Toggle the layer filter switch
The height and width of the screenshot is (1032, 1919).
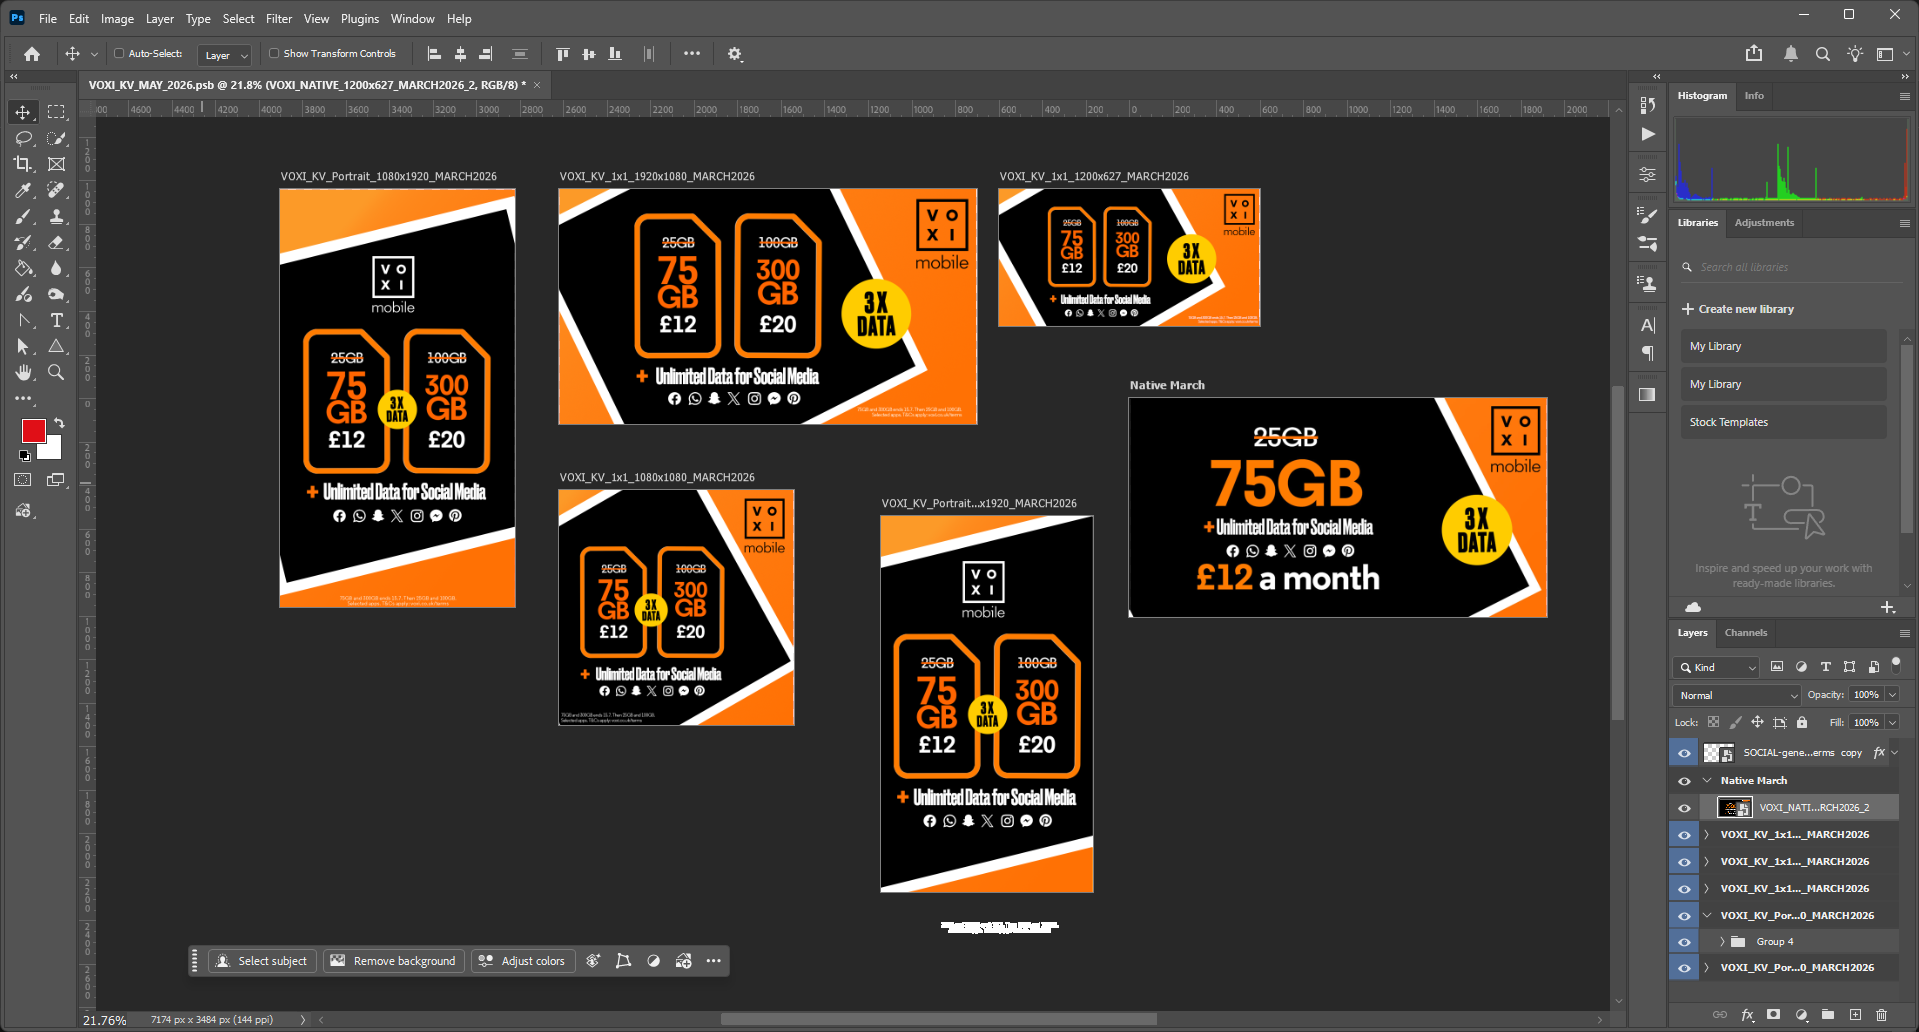pos(1896,665)
